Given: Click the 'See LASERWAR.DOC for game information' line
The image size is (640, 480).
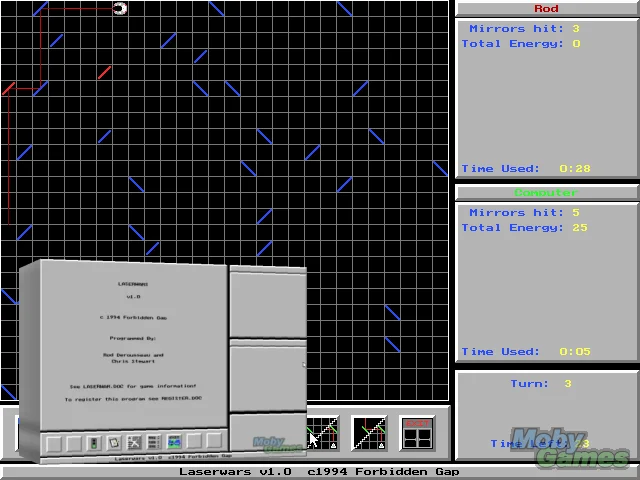Looking at the screenshot, I should click(133, 386).
